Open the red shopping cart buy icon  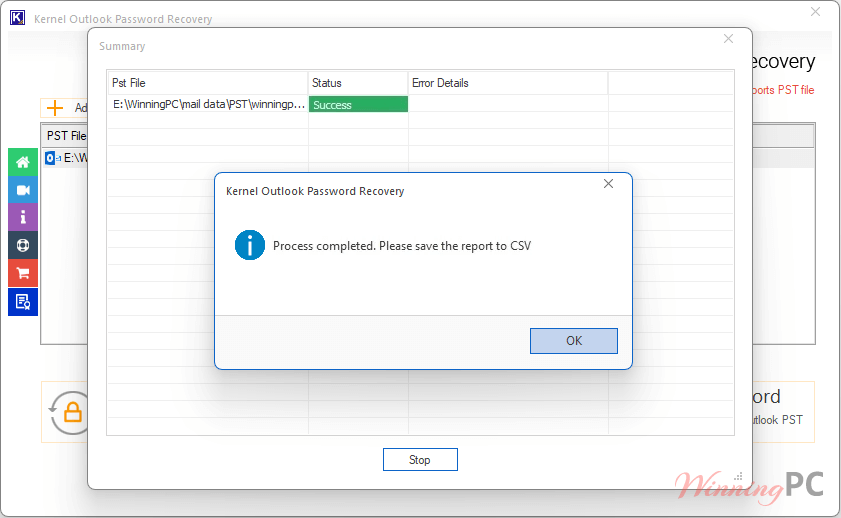pos(23,273)
